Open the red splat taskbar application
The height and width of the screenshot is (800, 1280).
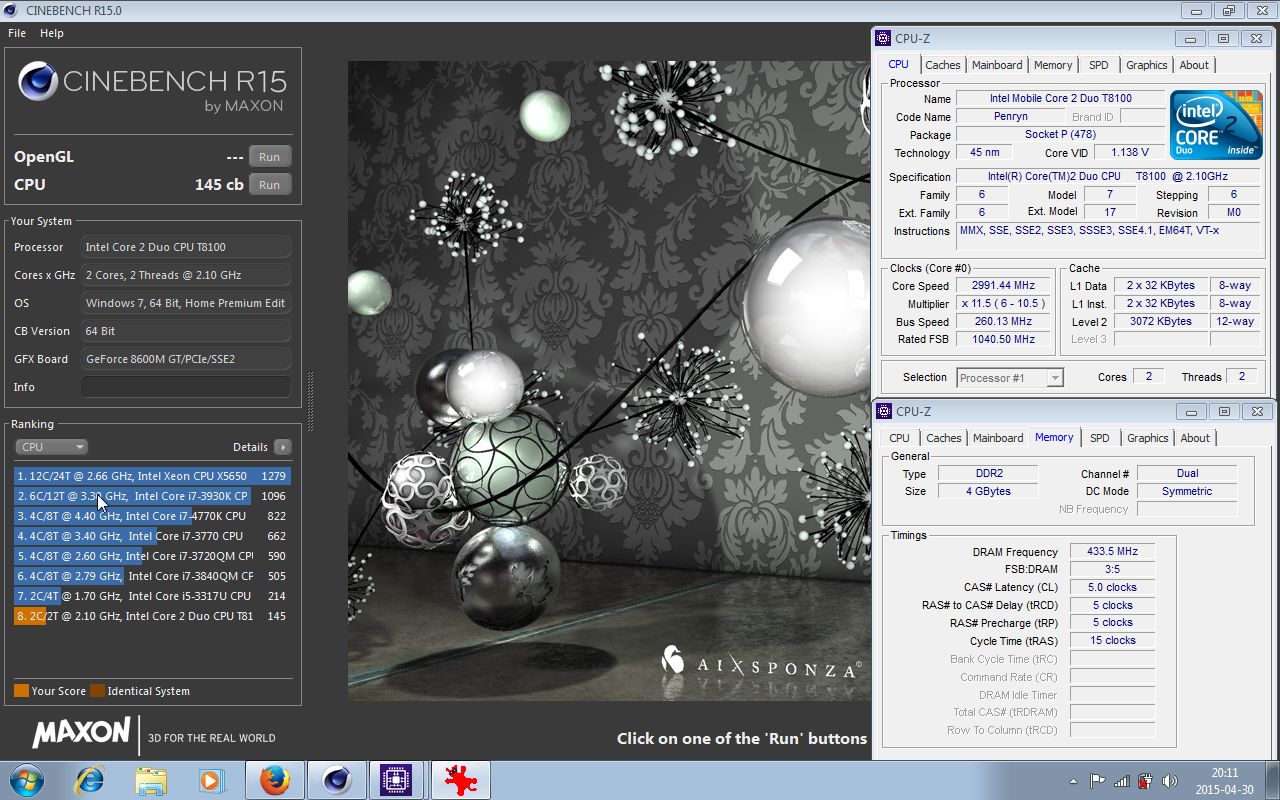[461, 780]
